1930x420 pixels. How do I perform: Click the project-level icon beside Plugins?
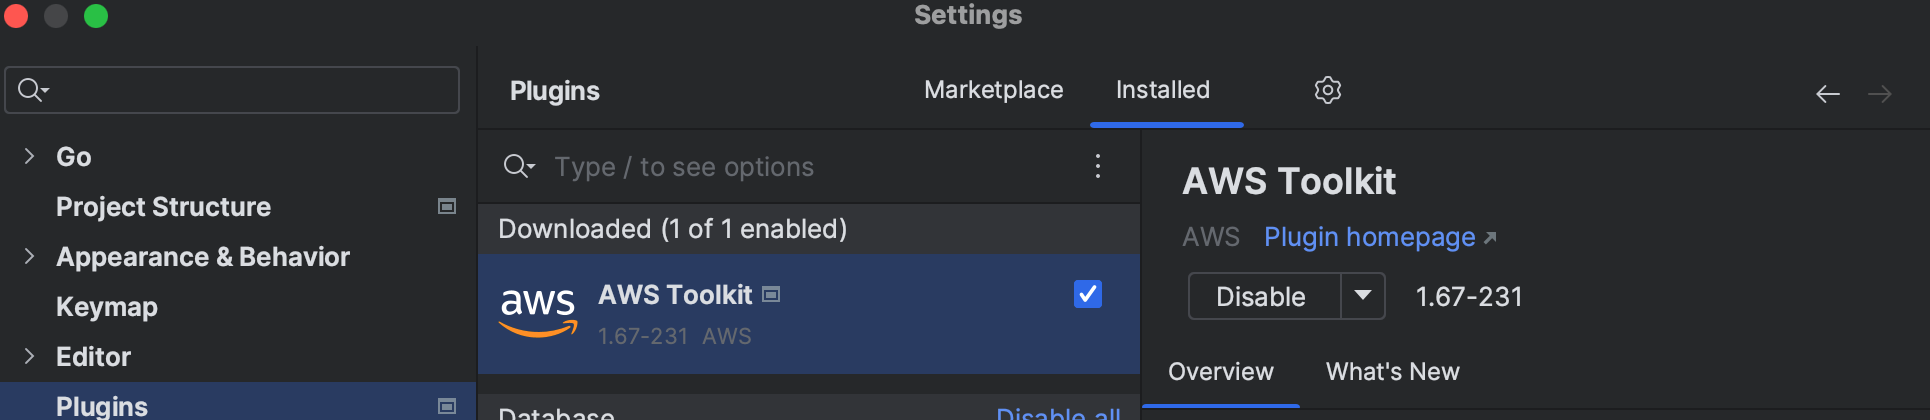[447, 406]
